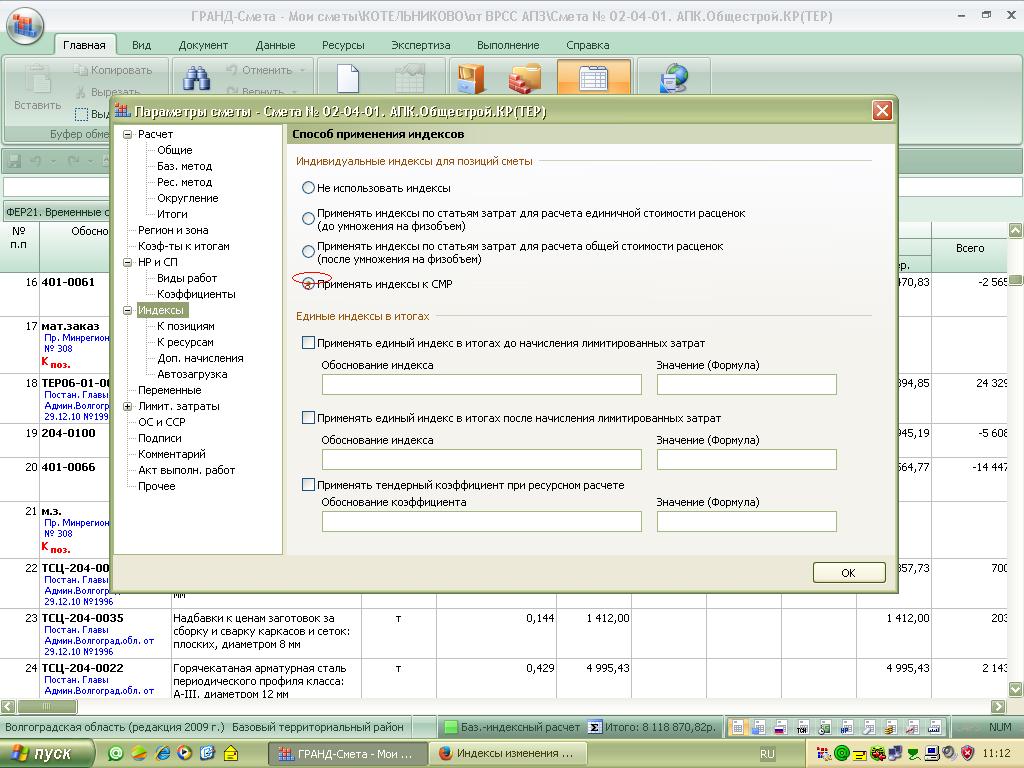Click the blank document icon in ribbon
The image size is (1024, 768).
[x=348, y=78]
